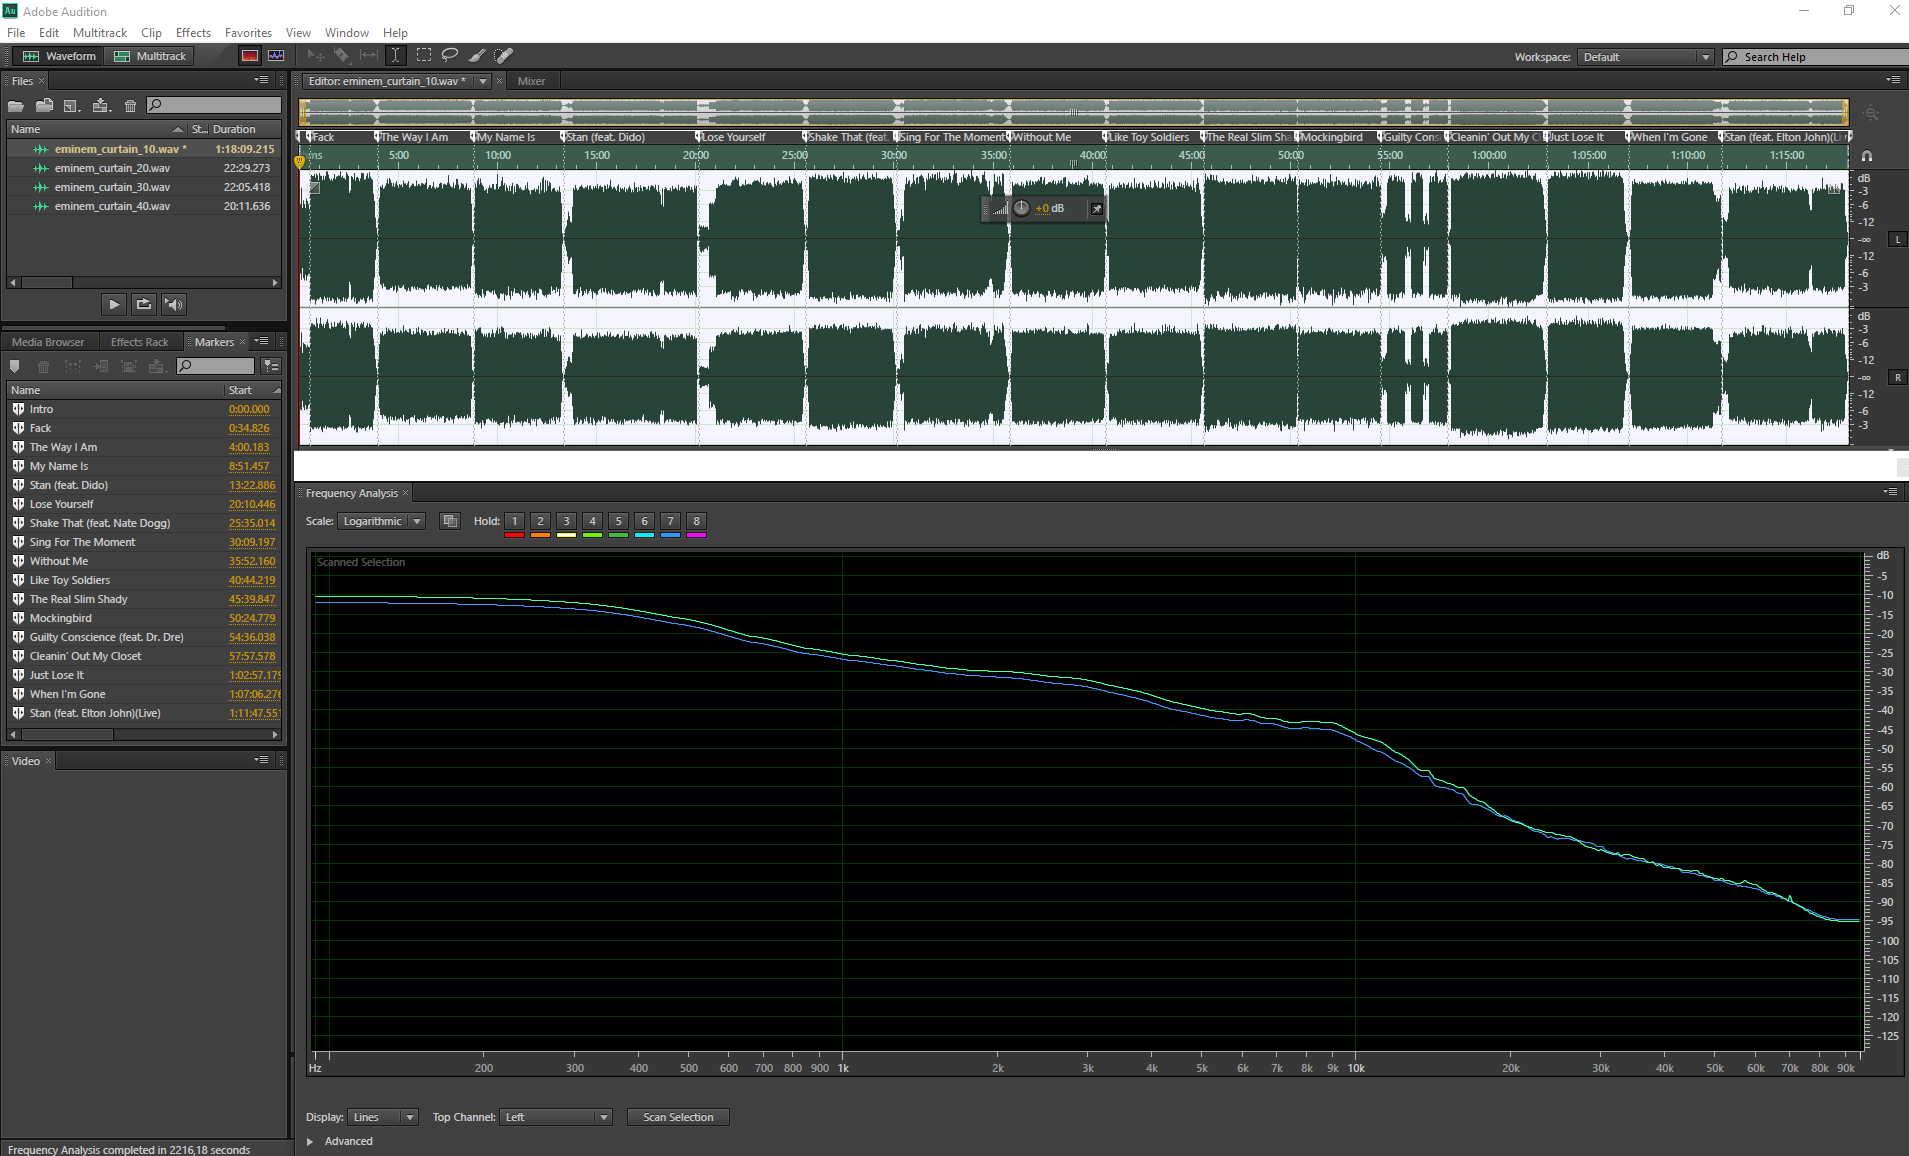Play the selected file in Files panel preview

tap(114, 304)
